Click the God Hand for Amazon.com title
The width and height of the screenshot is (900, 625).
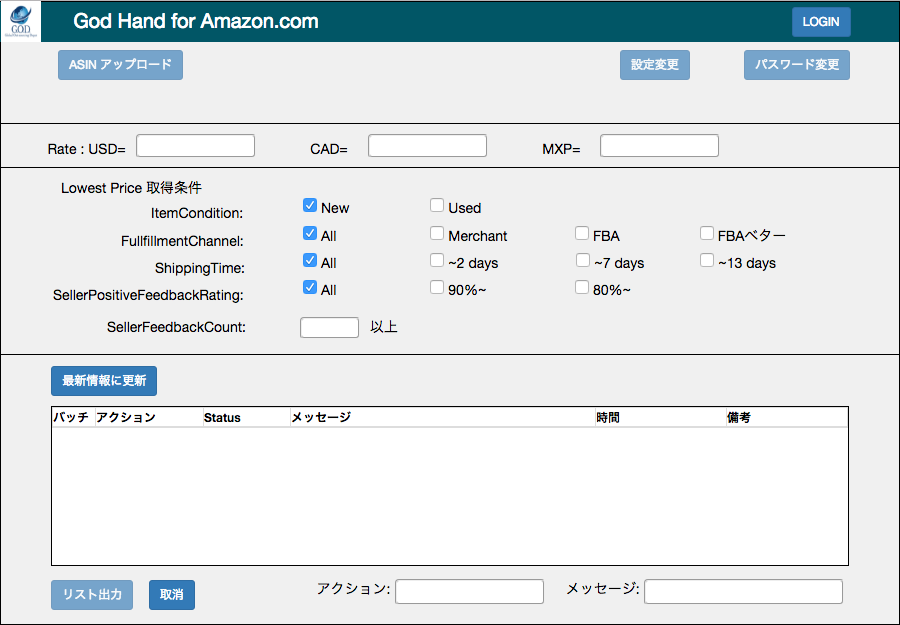[x=196, y=21]
